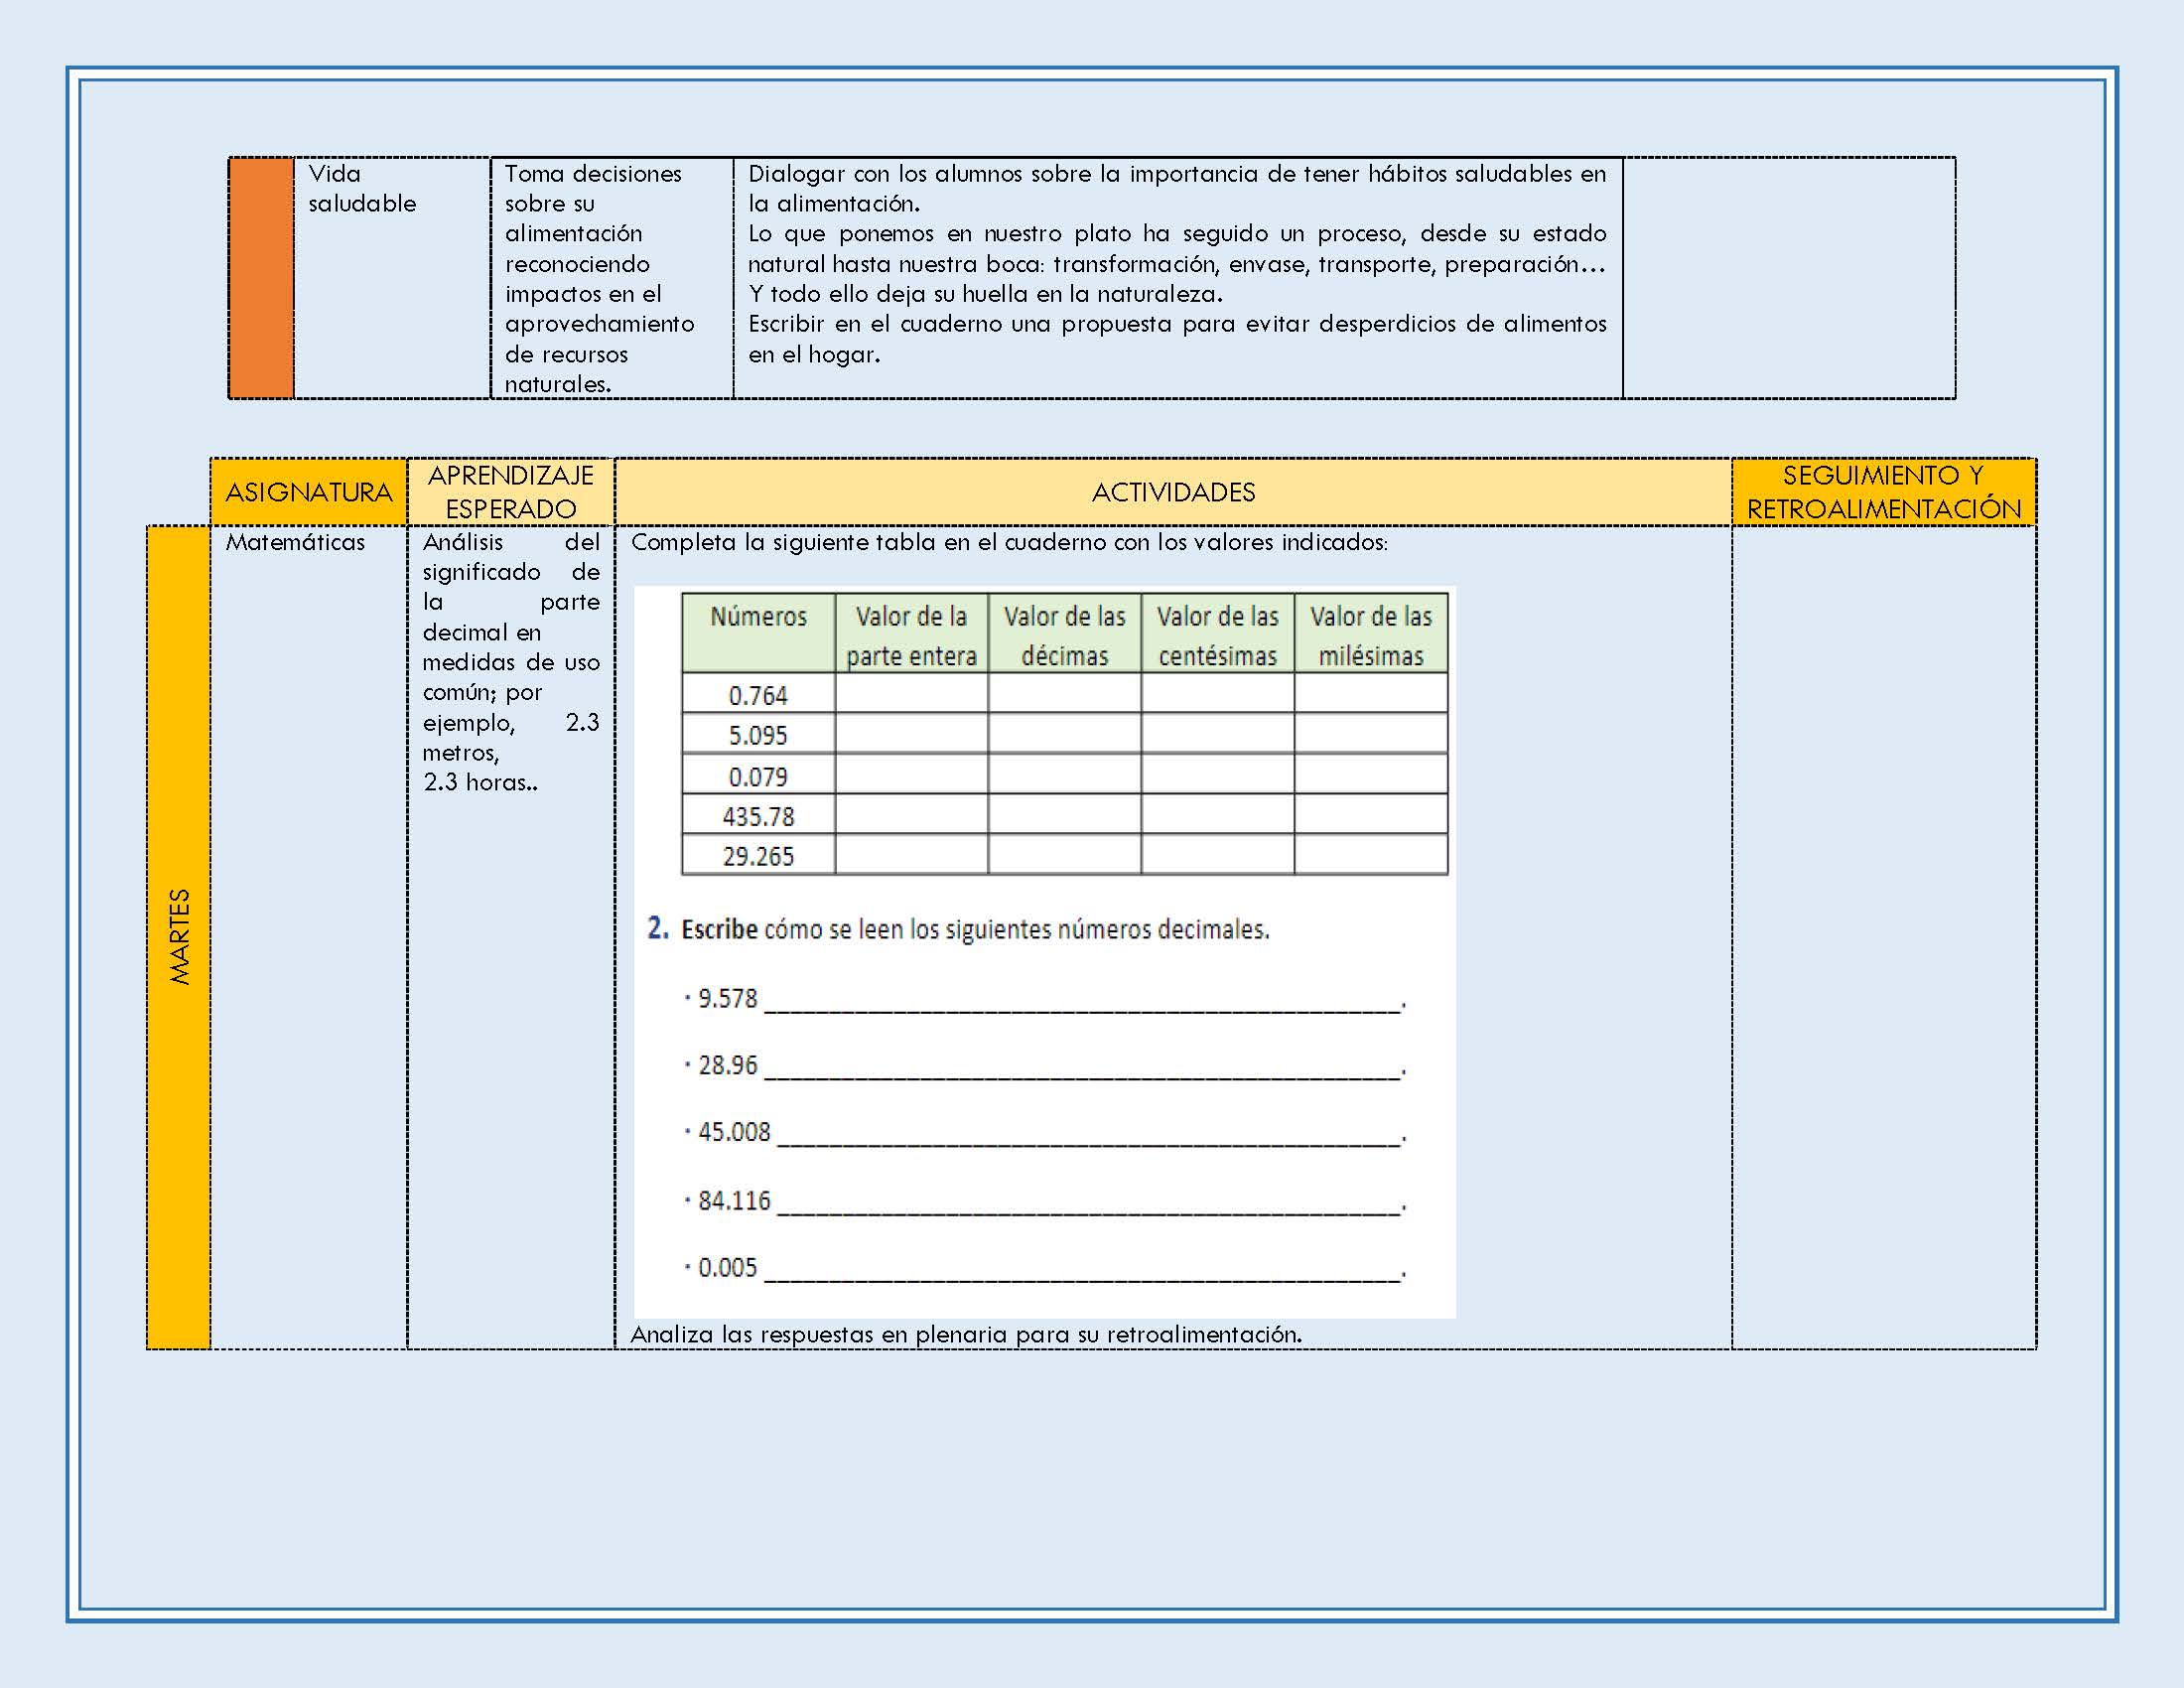Viewport: 2184px width, 1688px height.
Task: Click the Vida saludable subject cell
Action: 361,189
